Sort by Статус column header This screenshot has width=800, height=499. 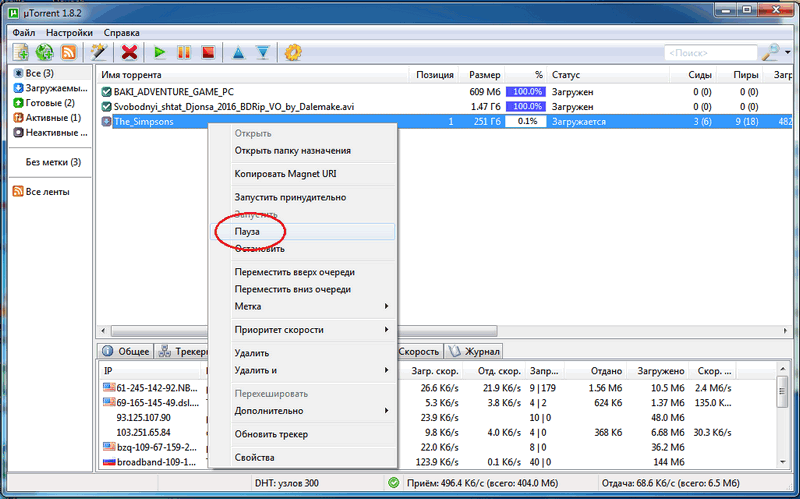(x=608, y=74)
